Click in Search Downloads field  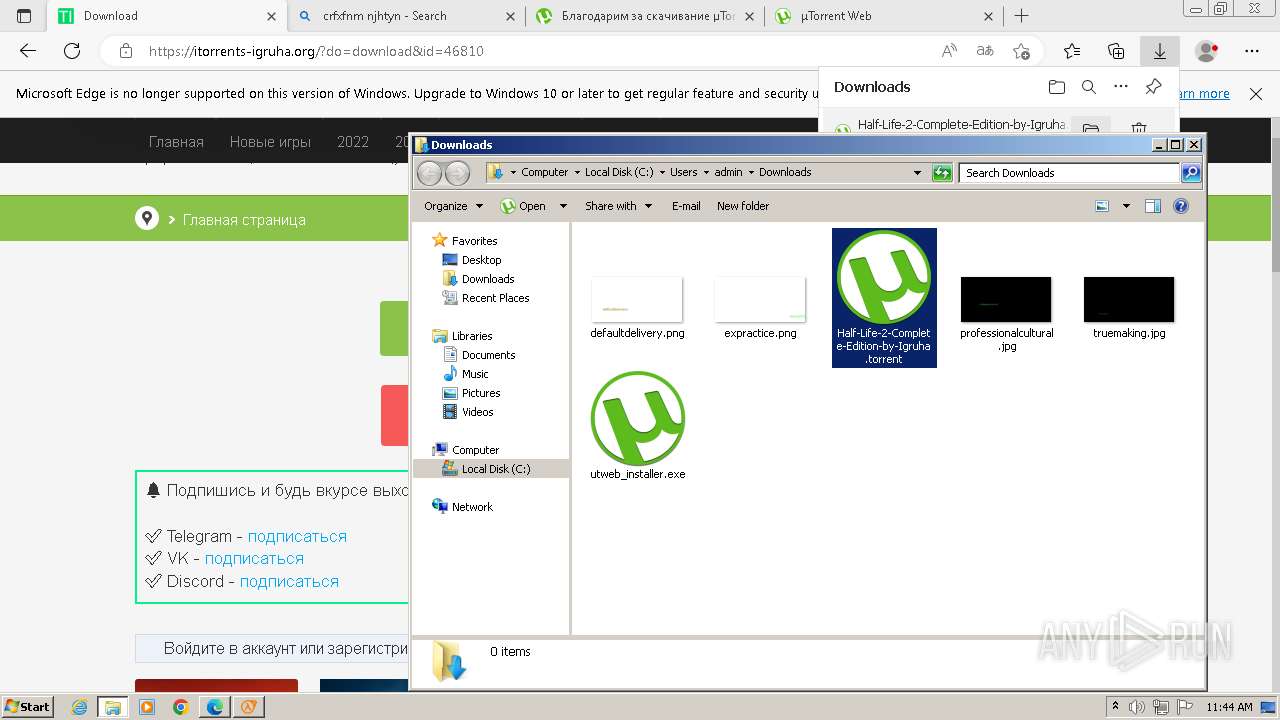click(1068, 172)
